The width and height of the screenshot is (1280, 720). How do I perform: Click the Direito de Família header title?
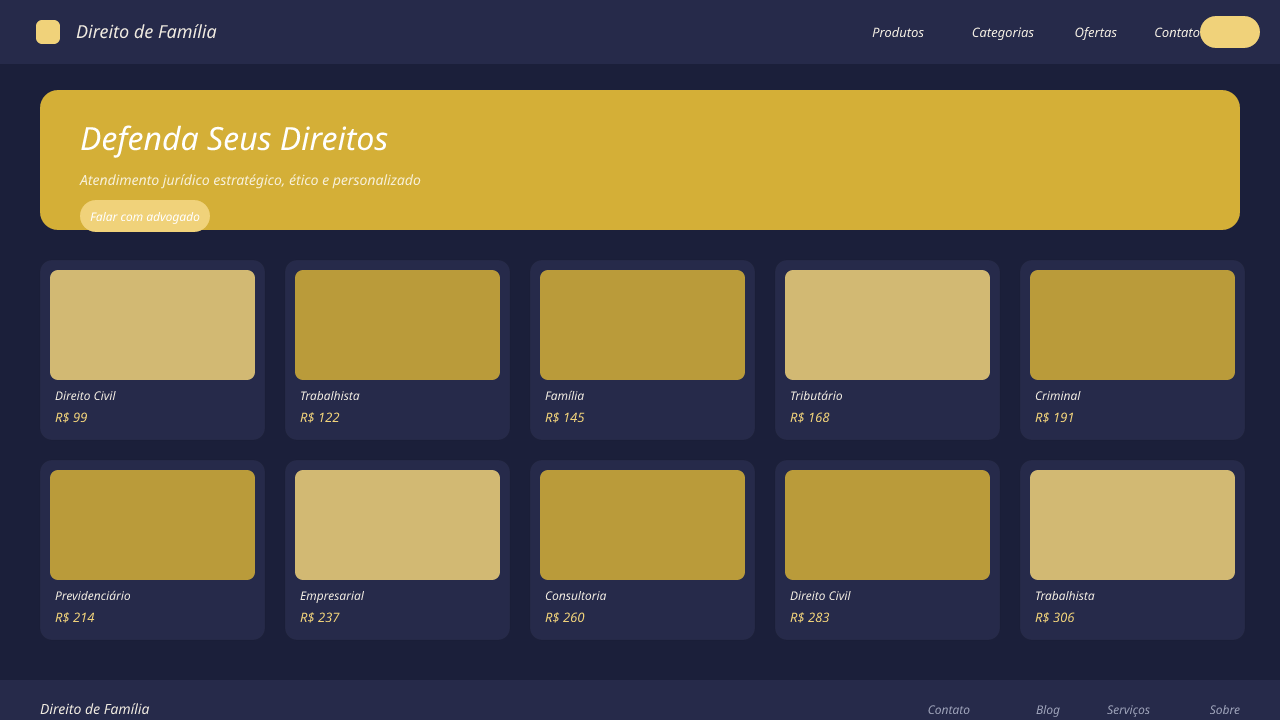coord(146,32)
